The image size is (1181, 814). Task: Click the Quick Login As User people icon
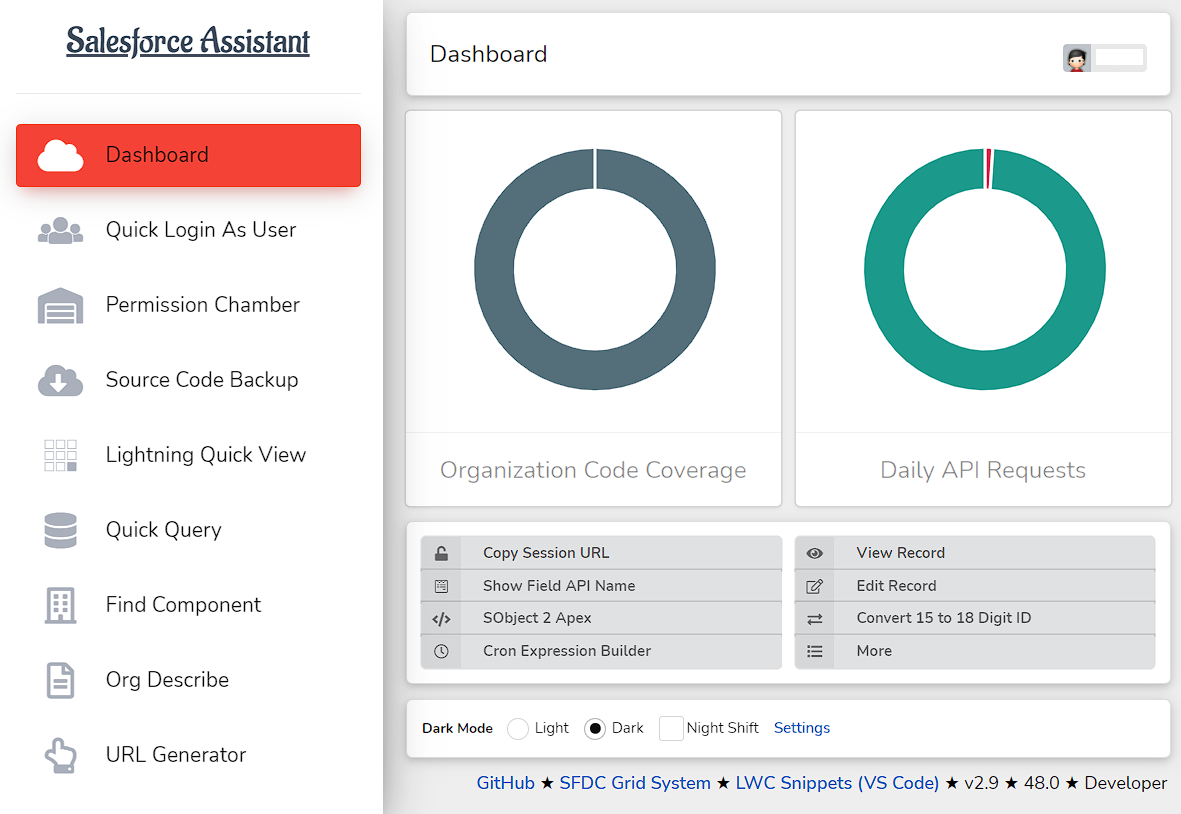pos(60,230)
